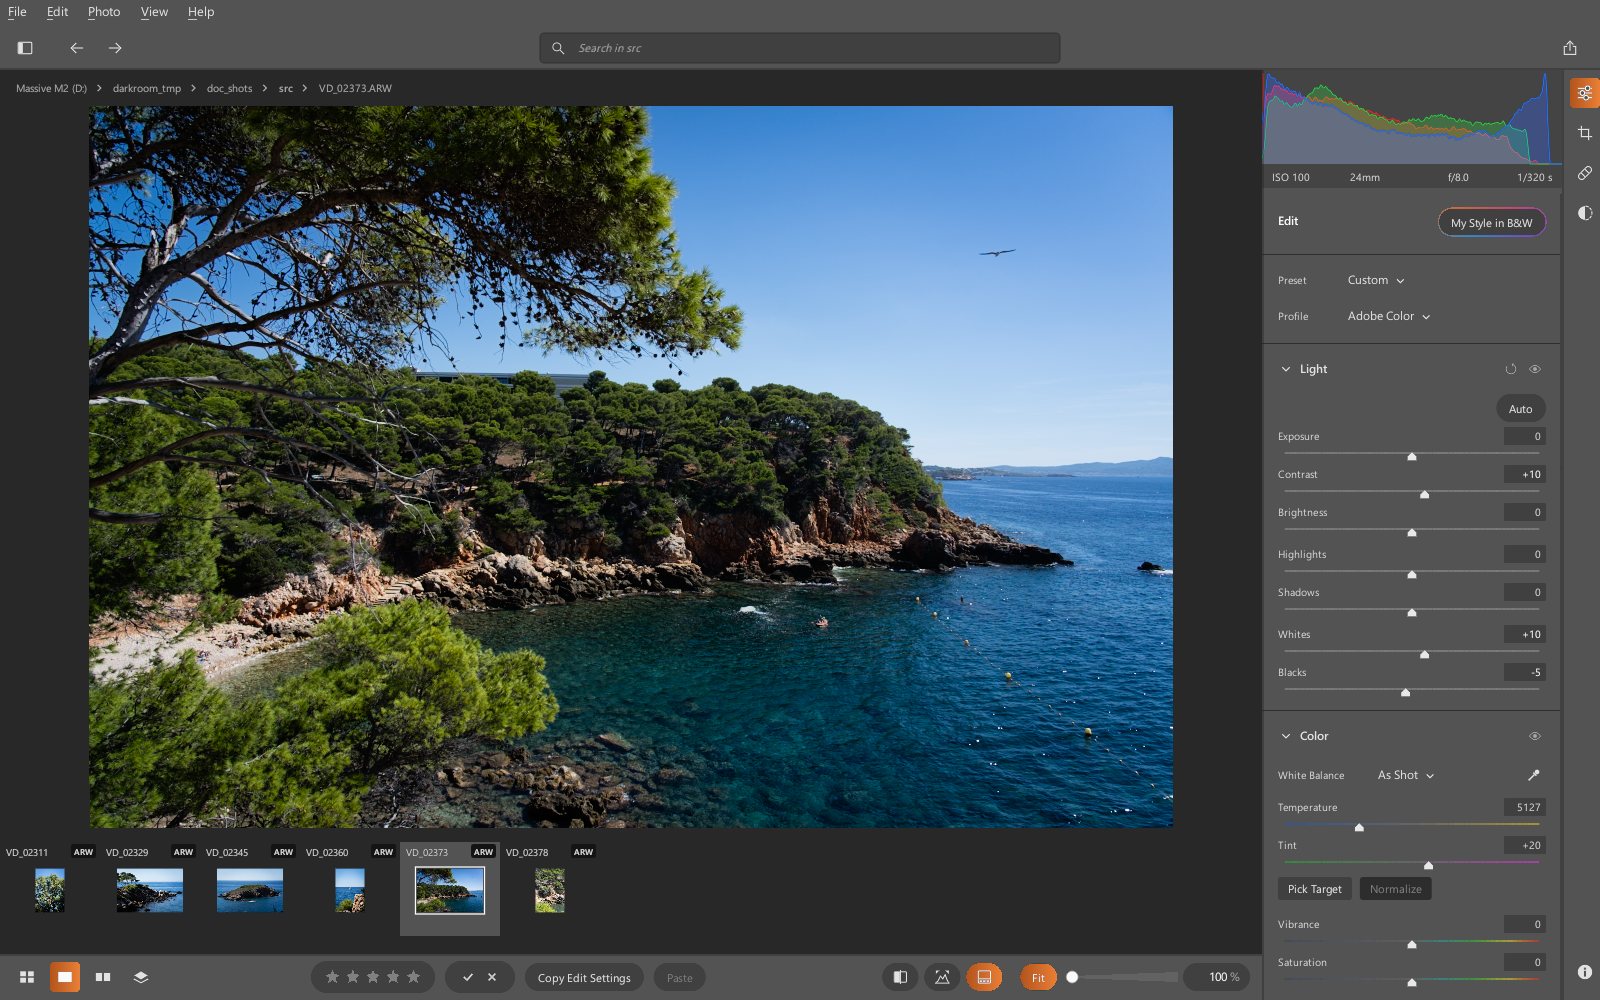
Task: Toggle the filmstrip display button
Action: 984,977
